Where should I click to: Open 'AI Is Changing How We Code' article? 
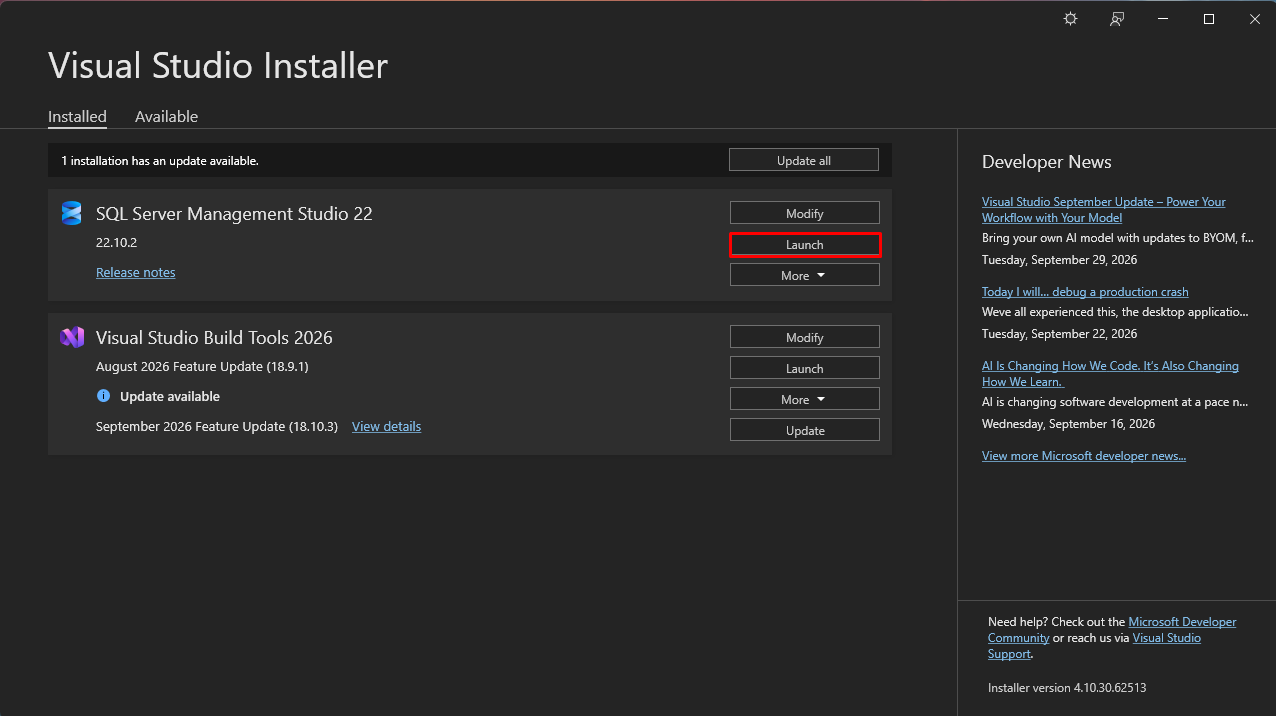(1110, 373)
